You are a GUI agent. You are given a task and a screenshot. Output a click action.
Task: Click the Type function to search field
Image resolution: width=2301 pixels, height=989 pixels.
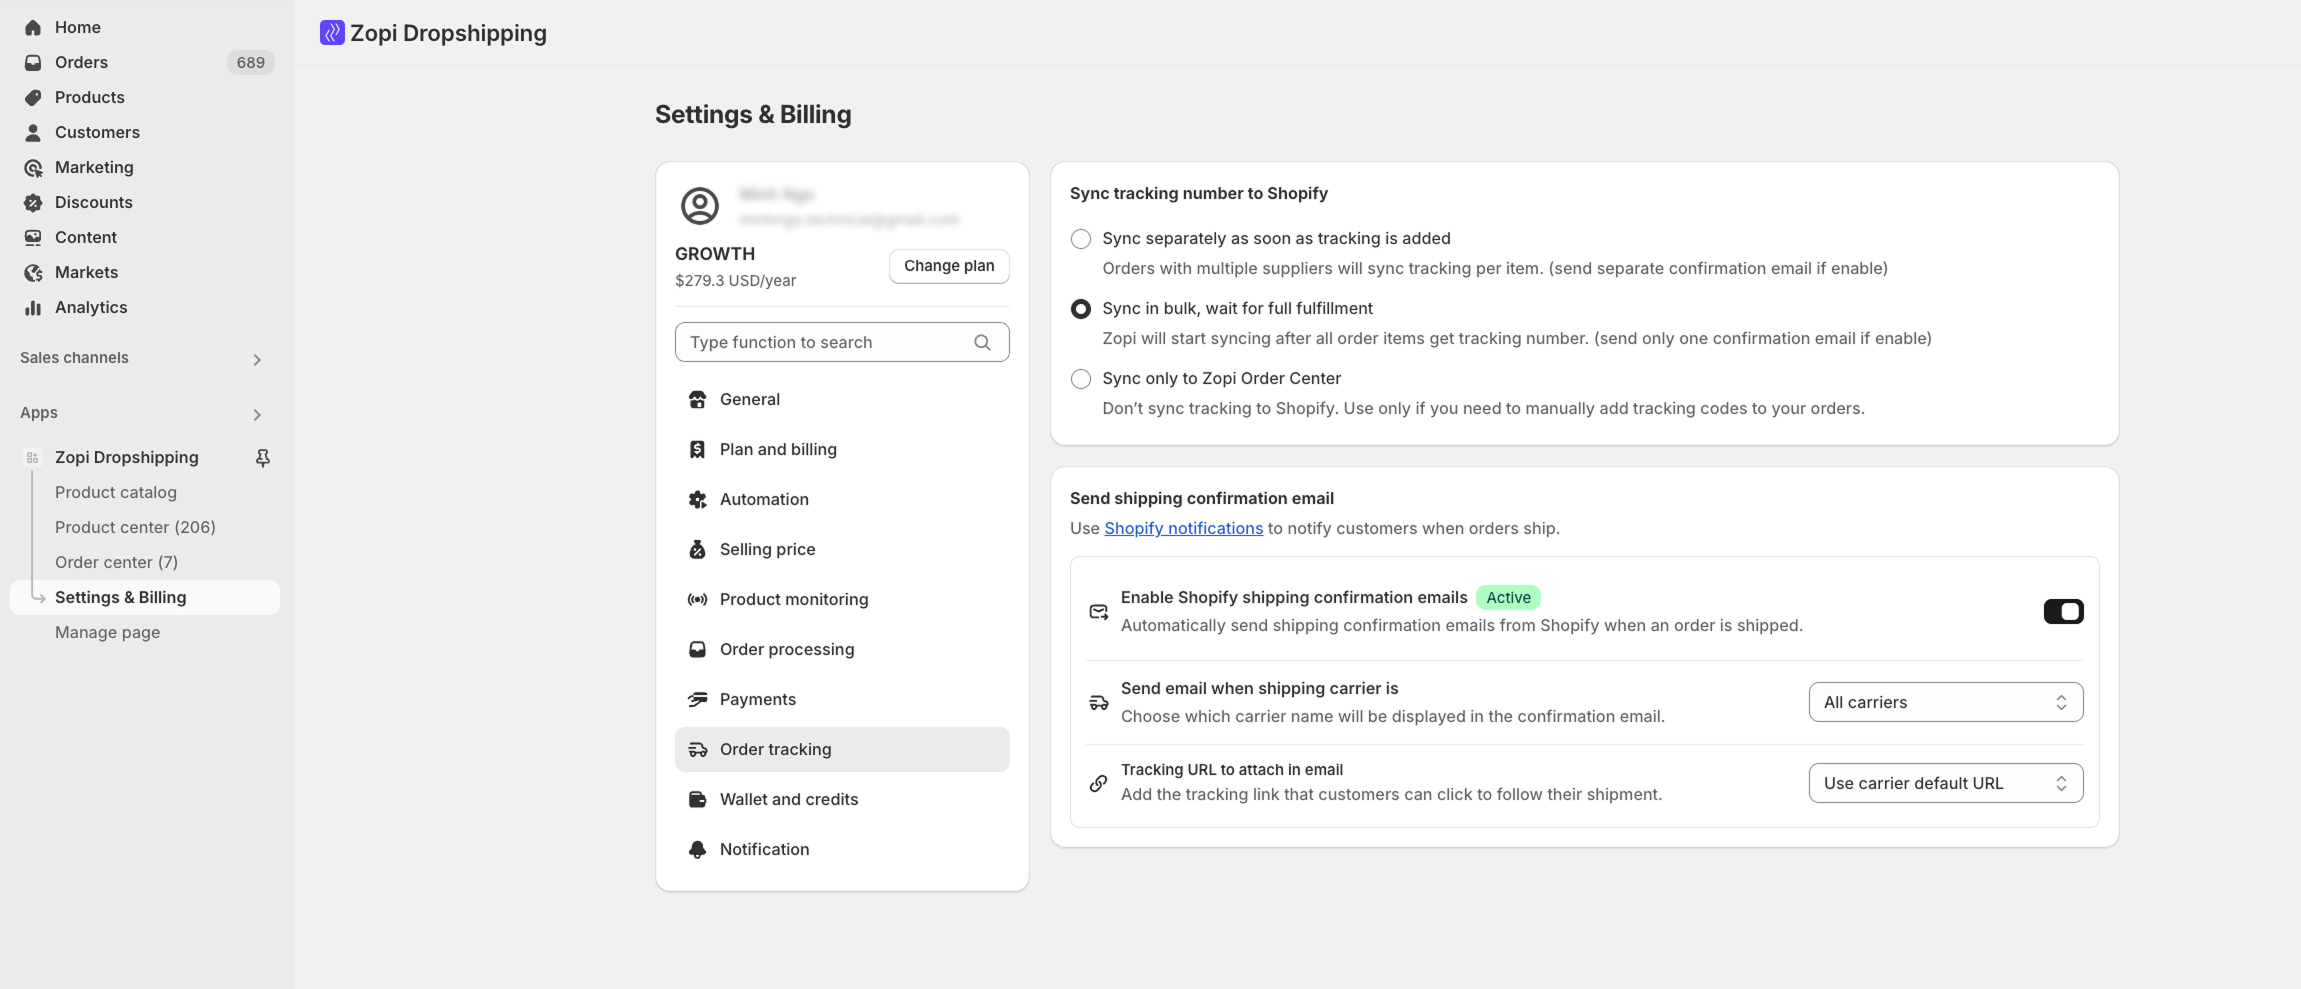point(826,342)
